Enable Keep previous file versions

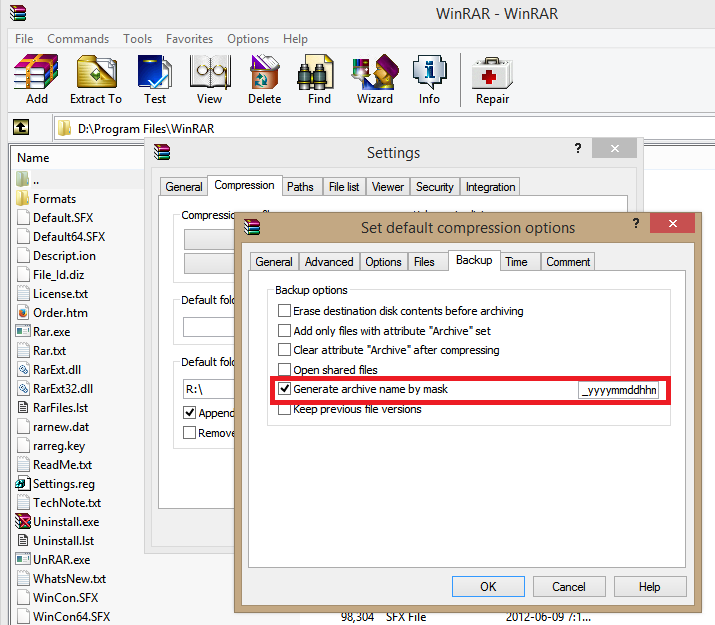tap(285, 409)
